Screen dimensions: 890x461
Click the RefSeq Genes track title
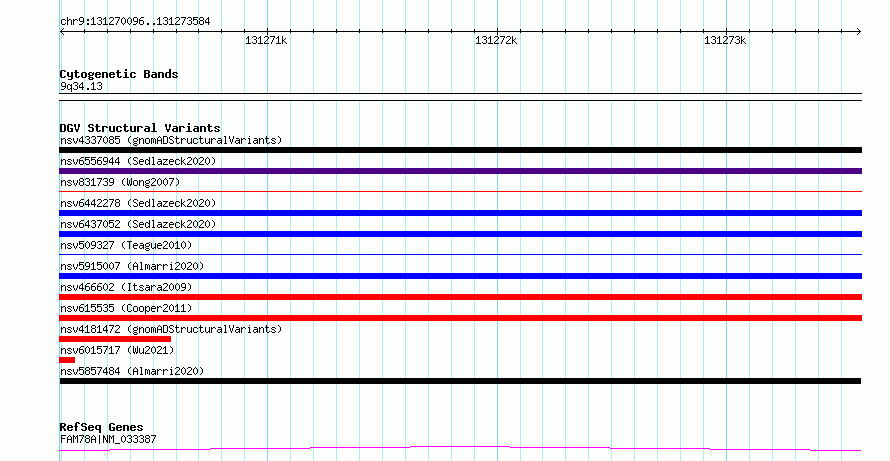click(x=101, y=428)
